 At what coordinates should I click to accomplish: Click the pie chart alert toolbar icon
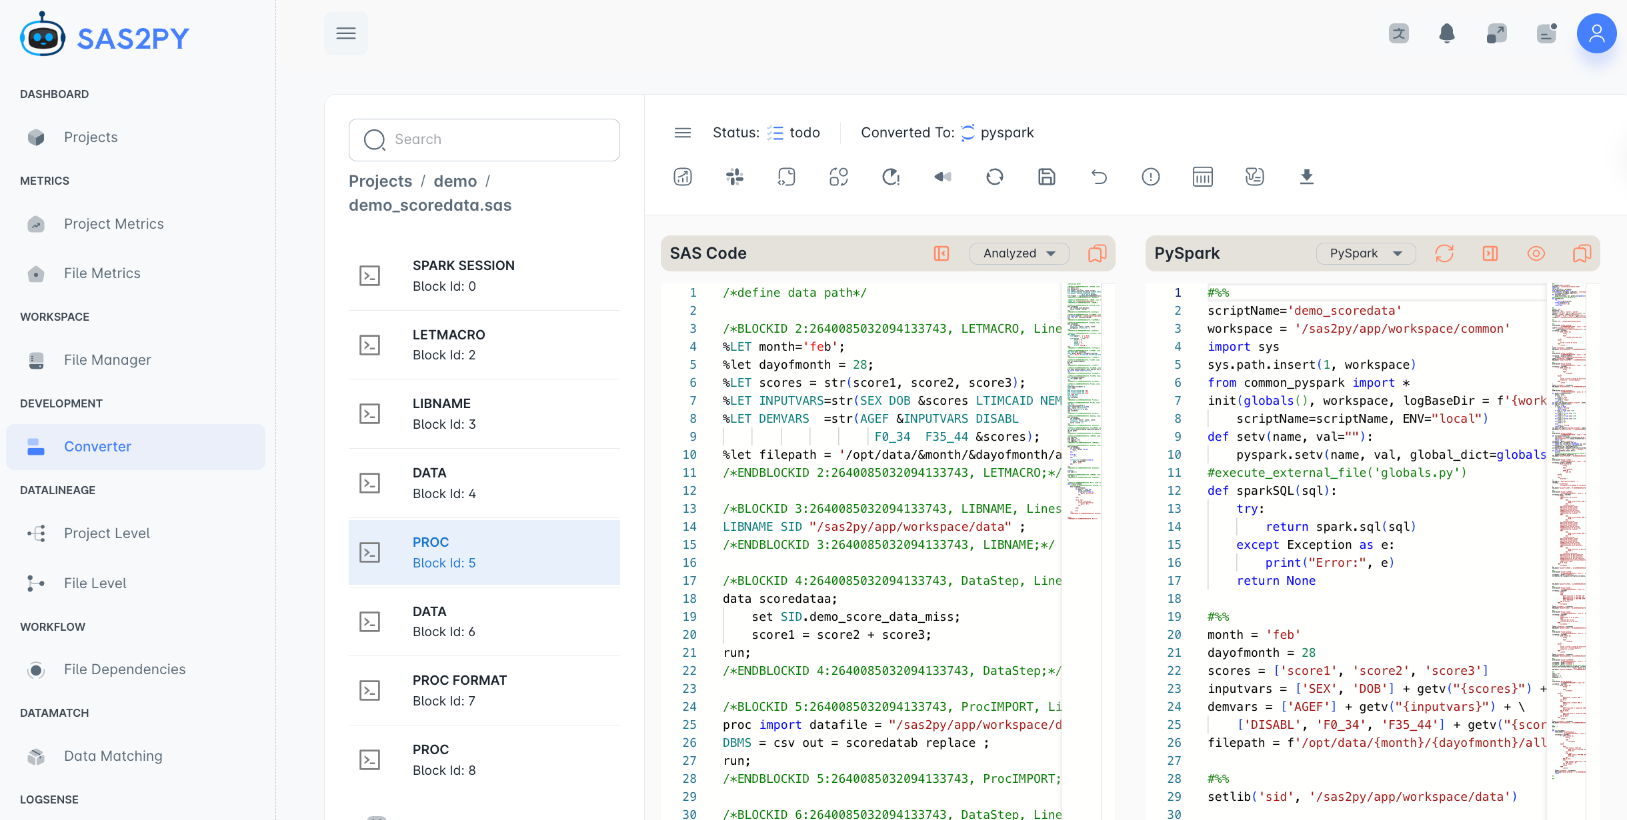click(x=891, y=177)
